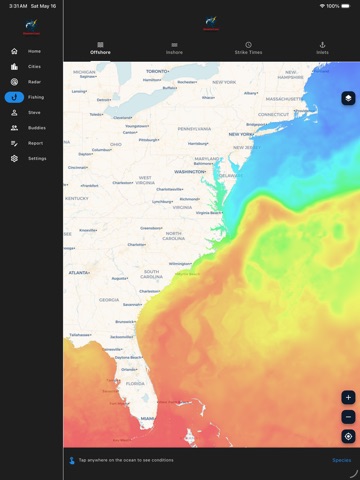
Task: Click the map layers button
Action: [348, 98]
